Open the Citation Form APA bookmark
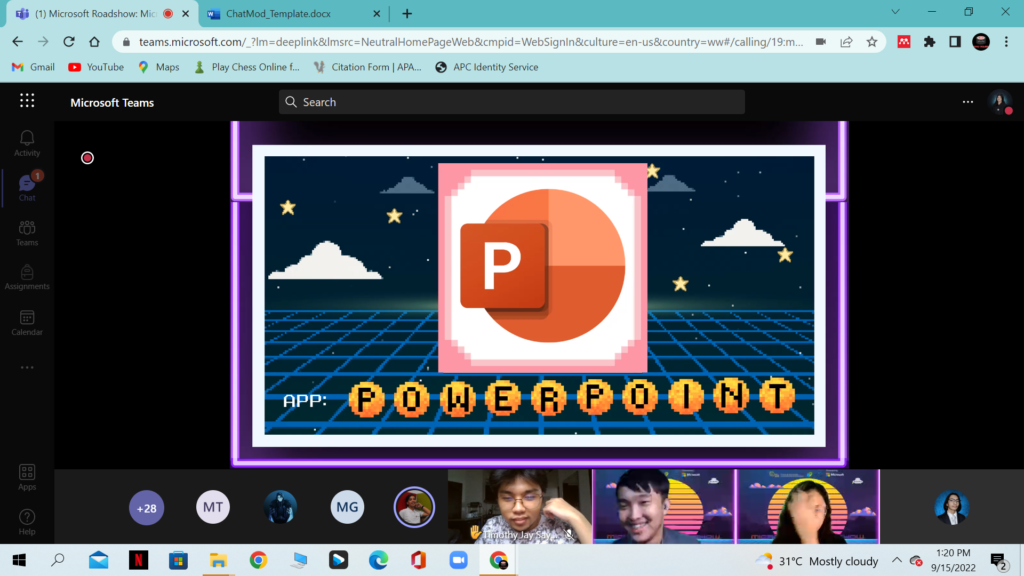Viewport: 1024px width, 576px height. click(x=368, y=67)
